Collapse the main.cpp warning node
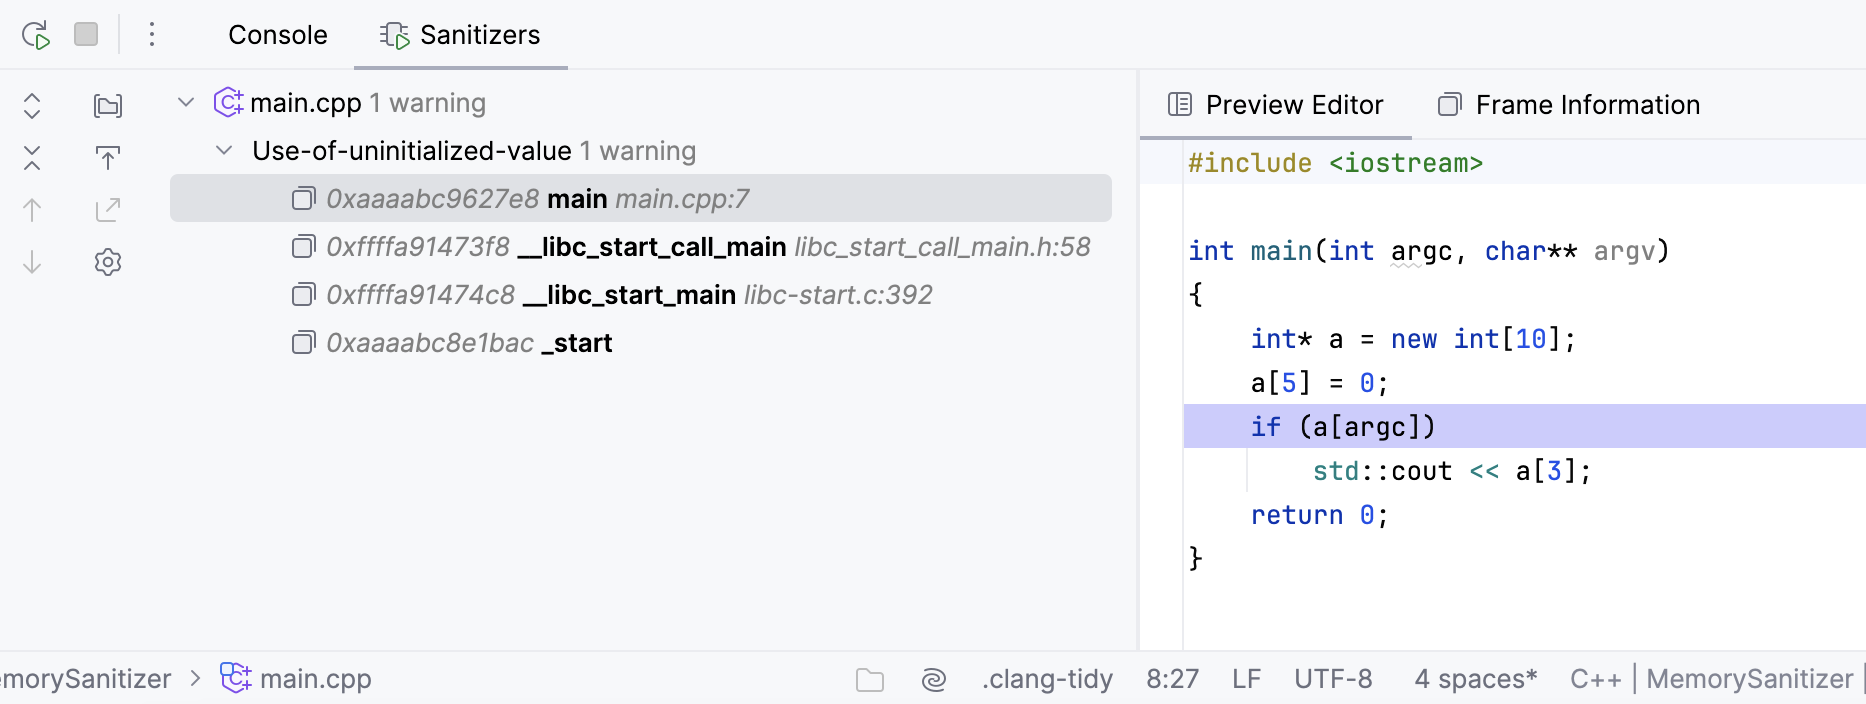This screenshot has height=704, width=1866. pos(186,102)
